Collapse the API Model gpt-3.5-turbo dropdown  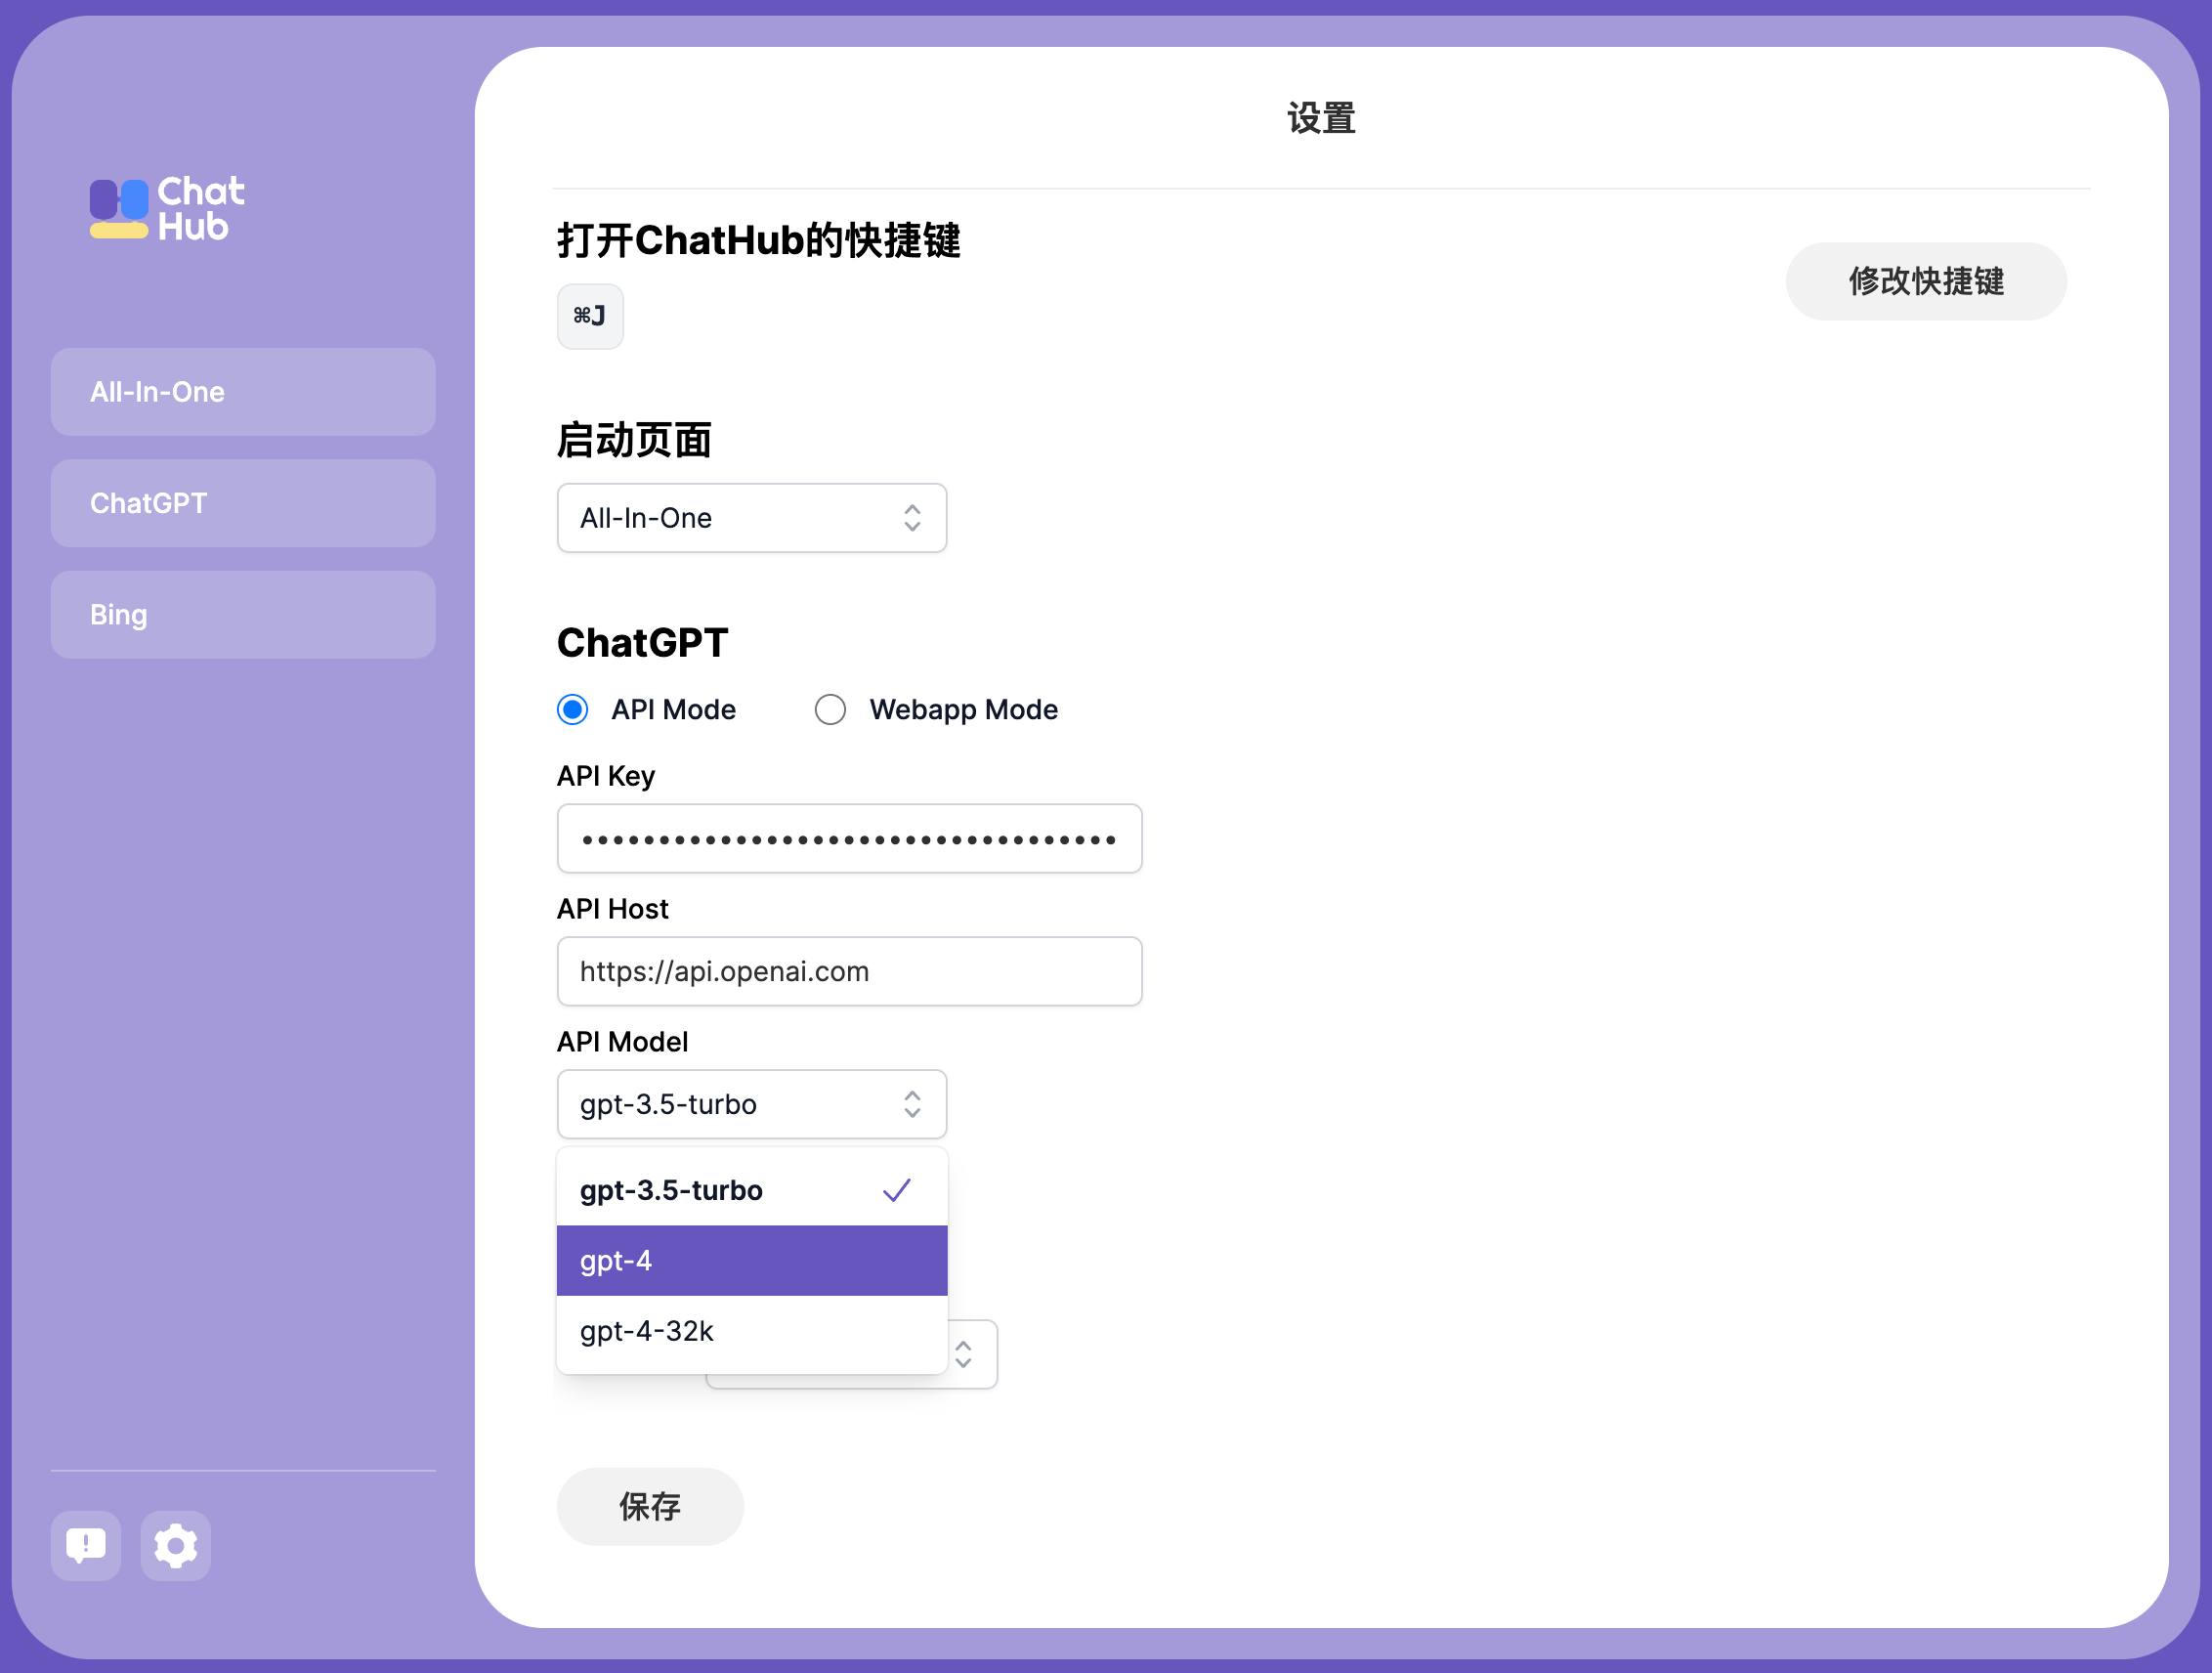pos(751,1104)
